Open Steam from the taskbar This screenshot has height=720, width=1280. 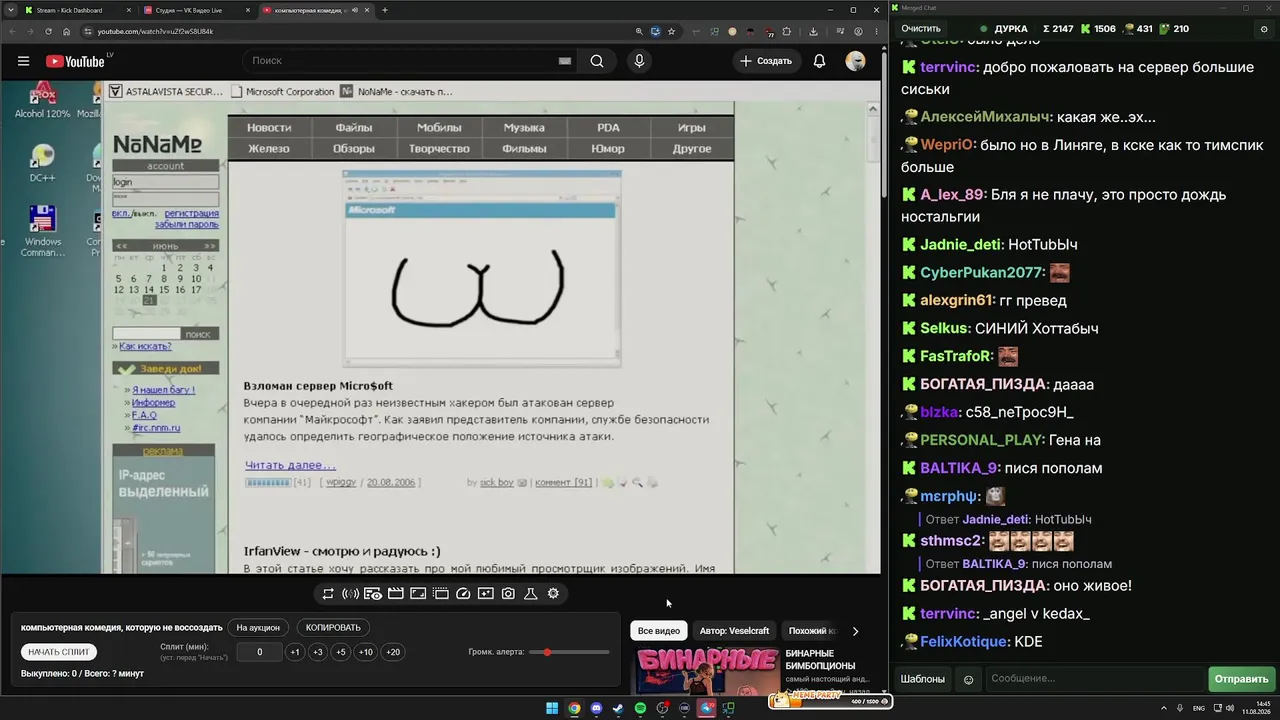[618, 709]
